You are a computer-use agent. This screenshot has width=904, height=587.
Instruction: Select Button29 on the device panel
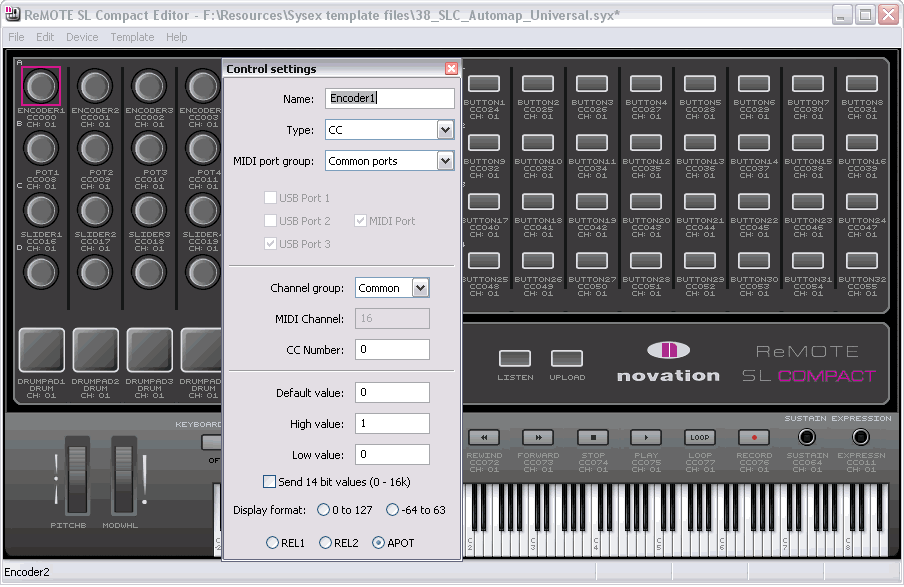[x=700, y=261]
